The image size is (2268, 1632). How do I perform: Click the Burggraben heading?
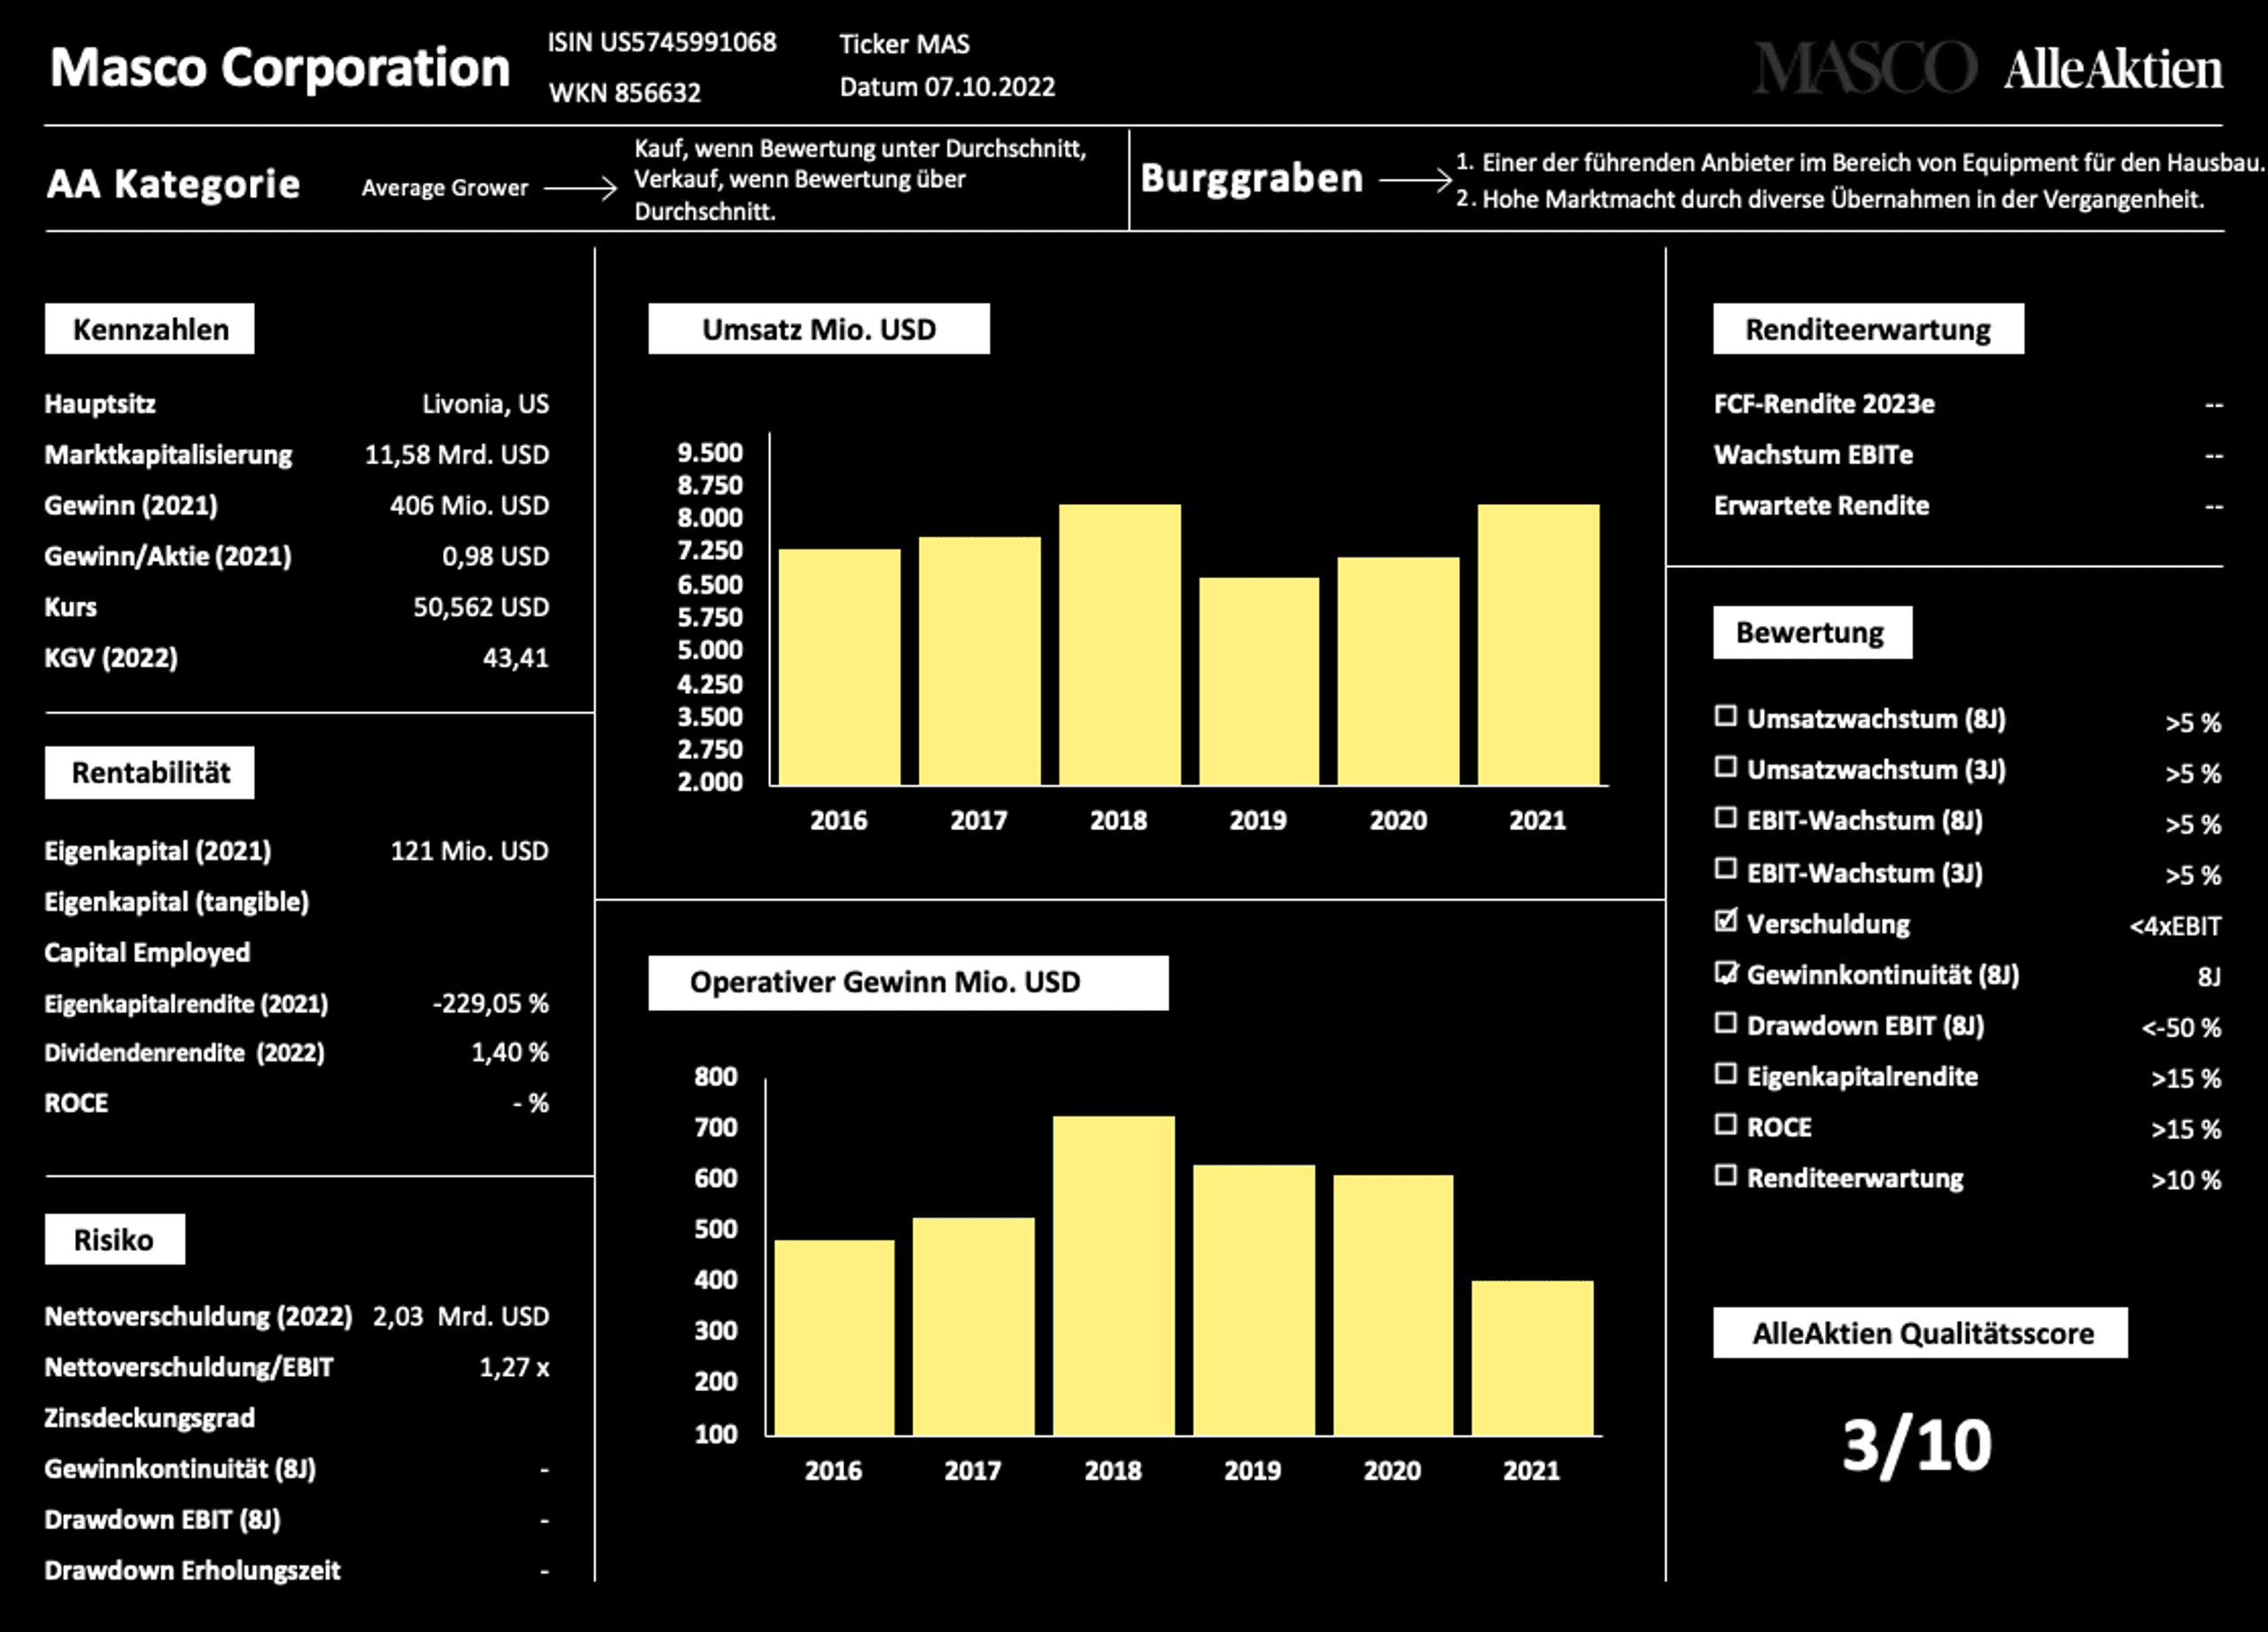(x=1252, y=179)
